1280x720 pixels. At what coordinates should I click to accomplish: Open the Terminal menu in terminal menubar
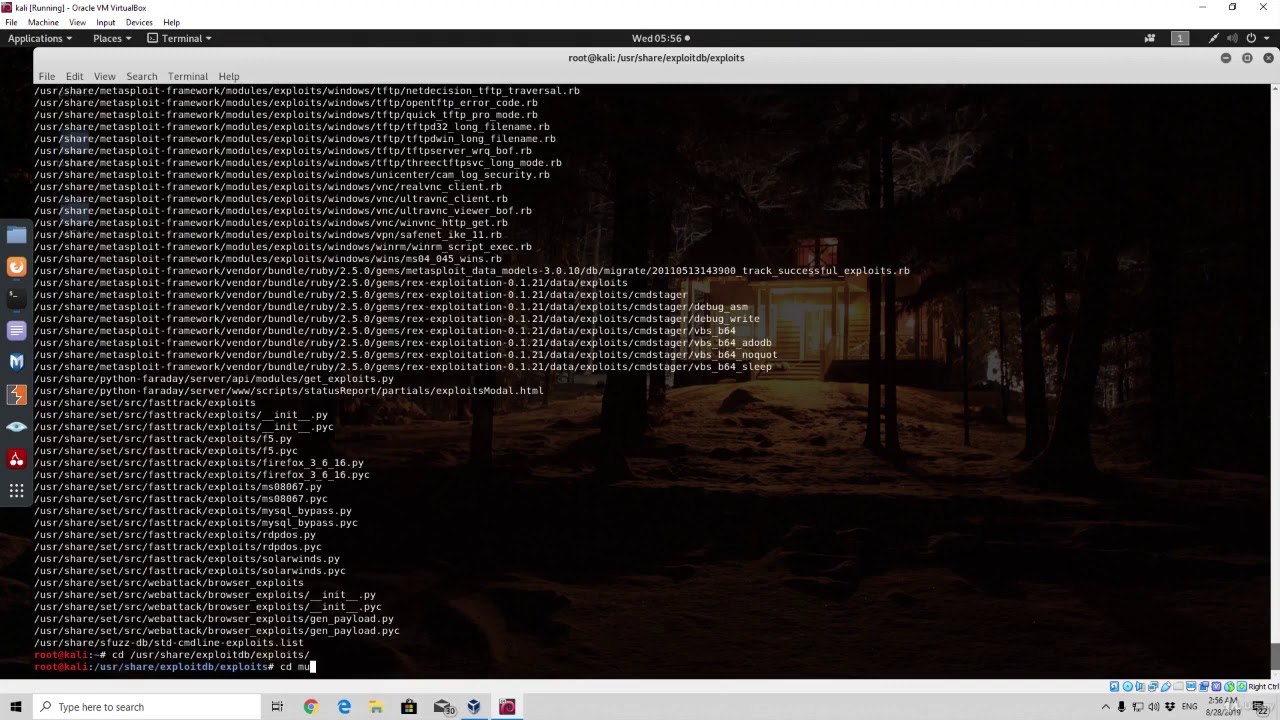click(x=187, y=76)
